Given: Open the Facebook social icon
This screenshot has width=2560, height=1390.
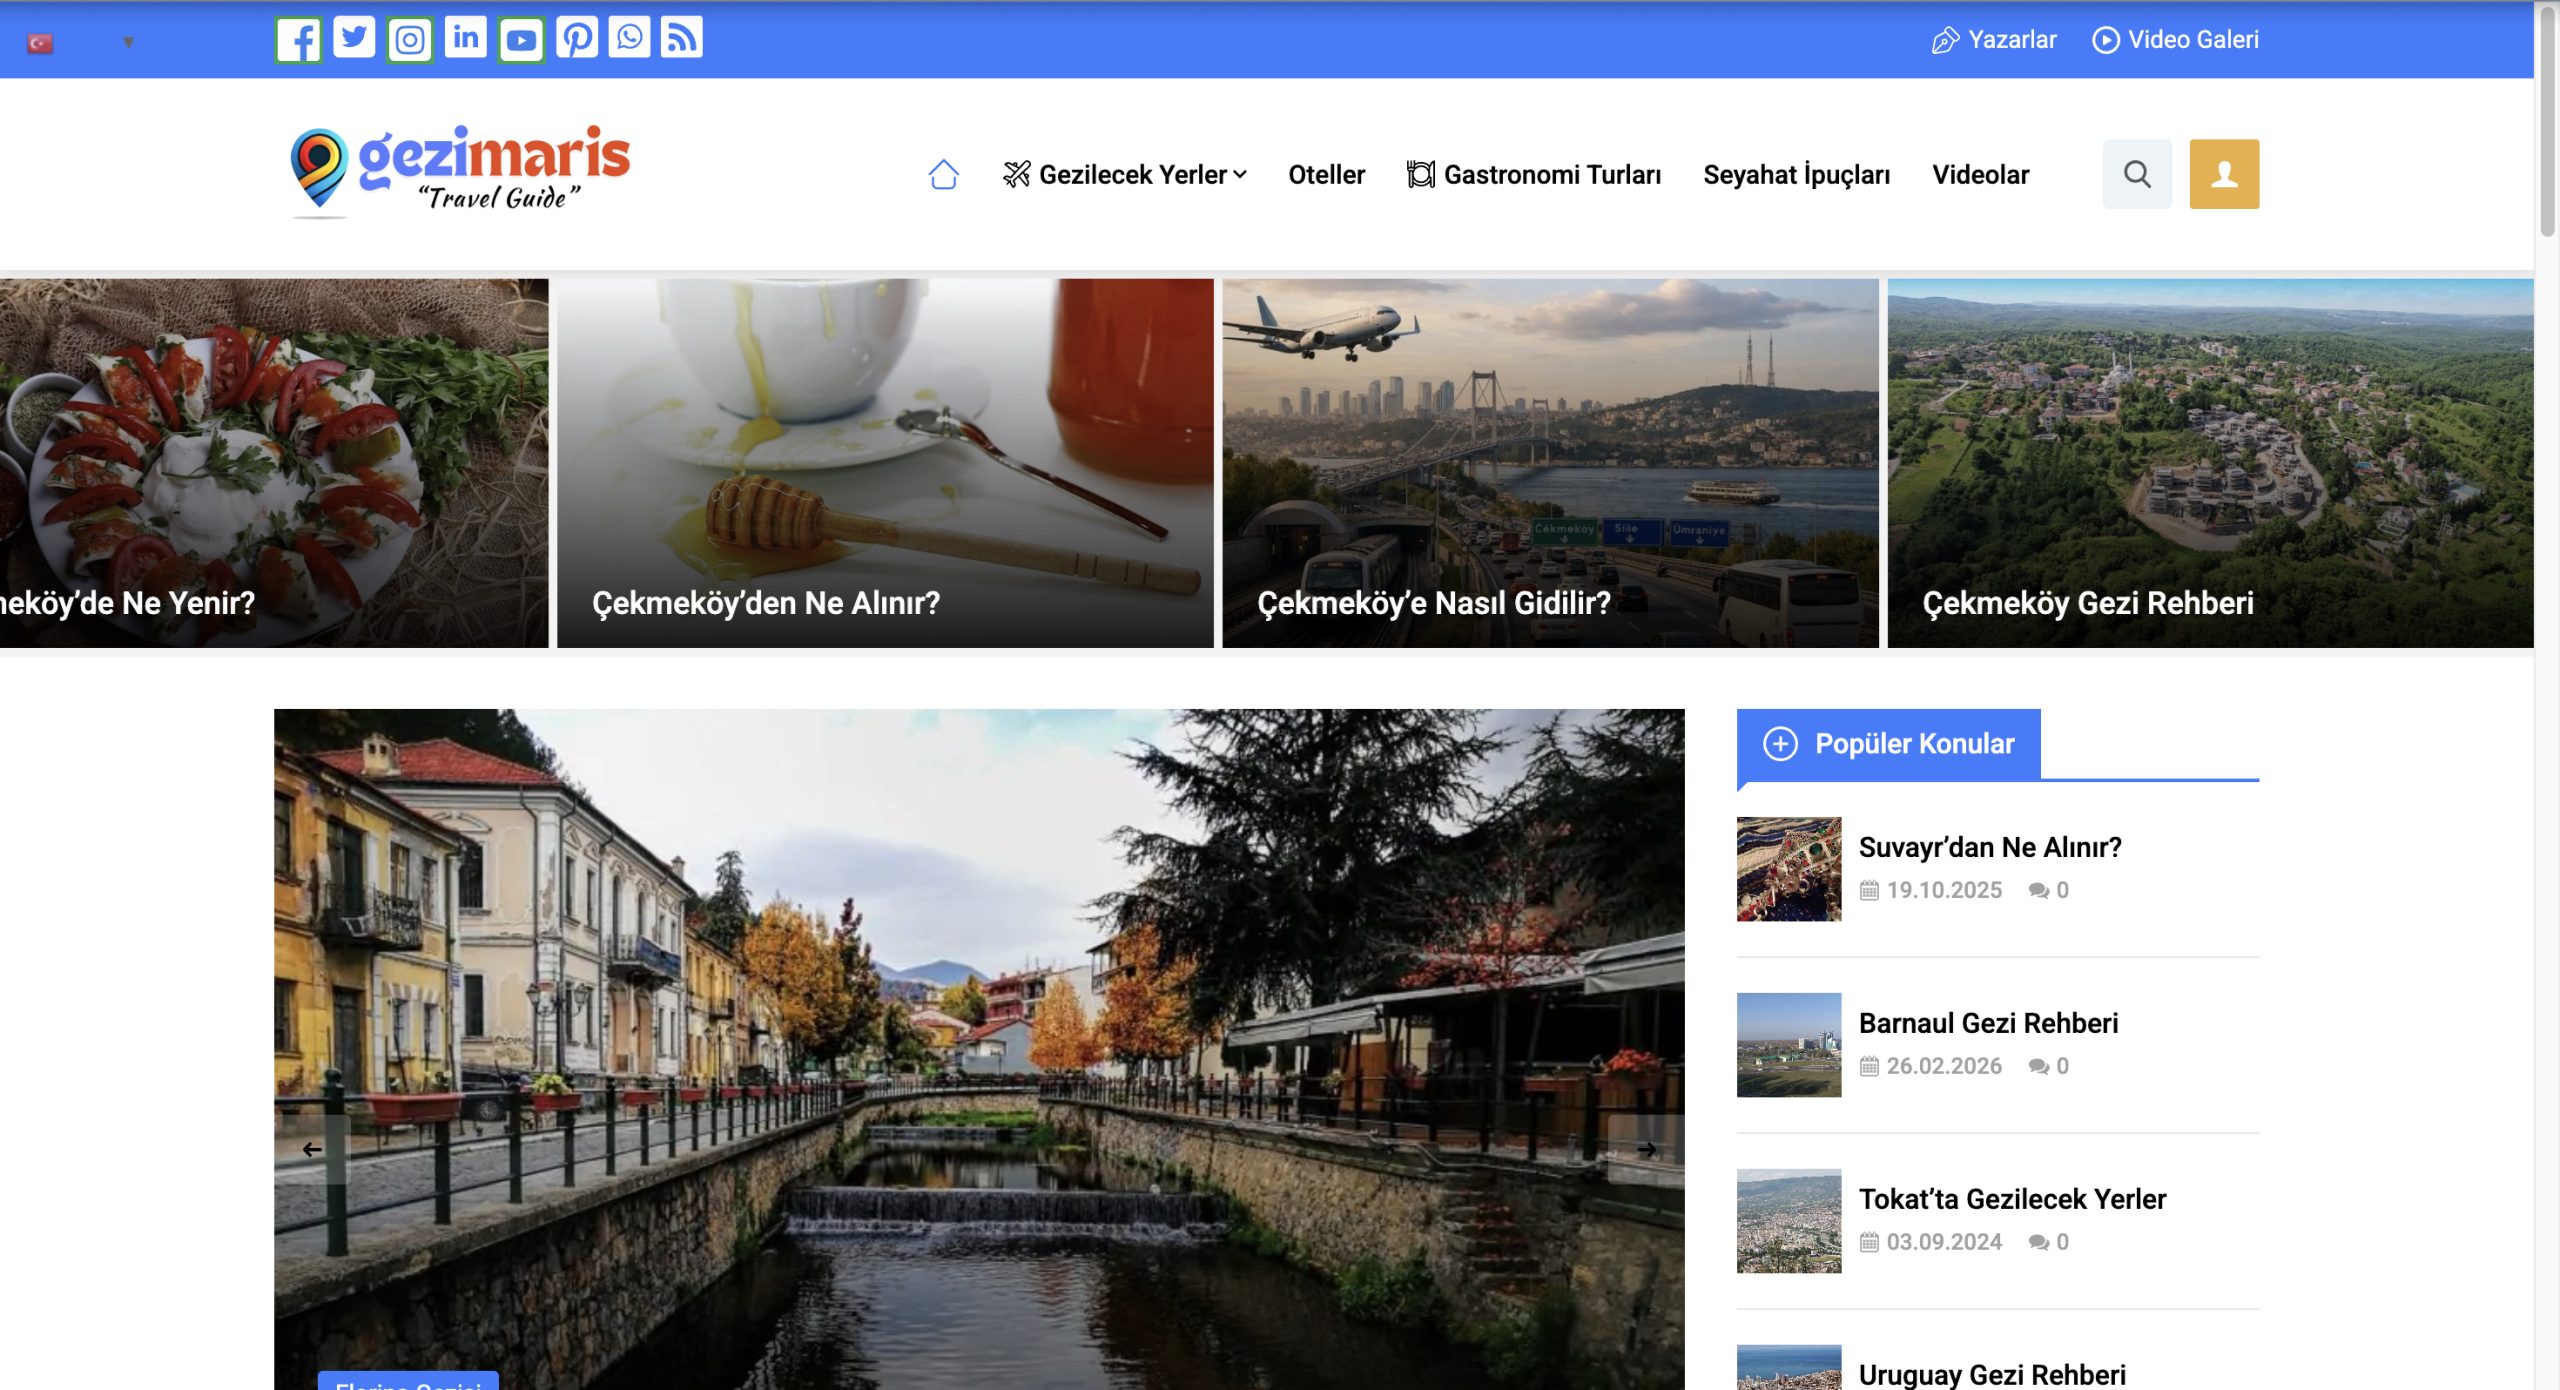Looking at the screenshot, I should pos(298,40).
